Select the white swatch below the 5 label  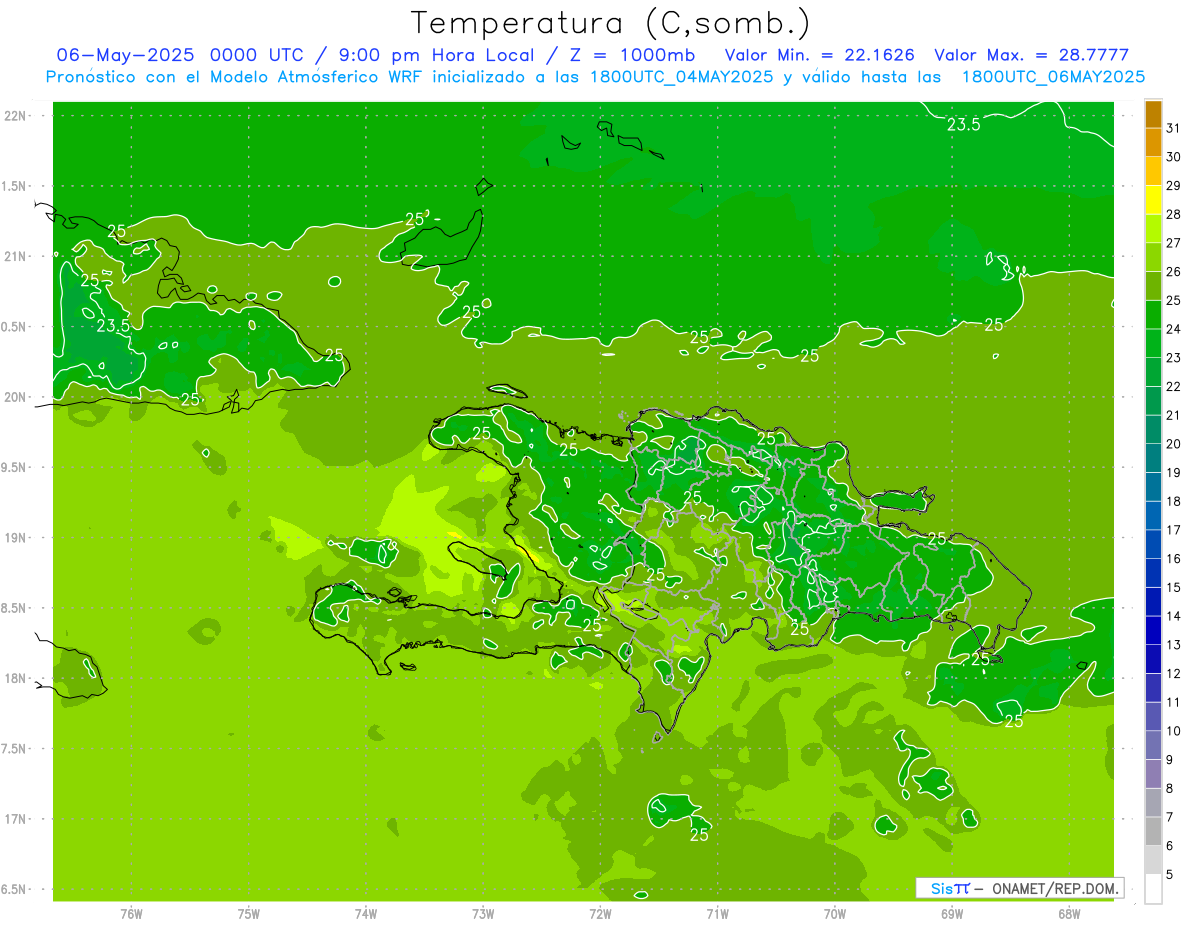click(x=1153, y=889)
